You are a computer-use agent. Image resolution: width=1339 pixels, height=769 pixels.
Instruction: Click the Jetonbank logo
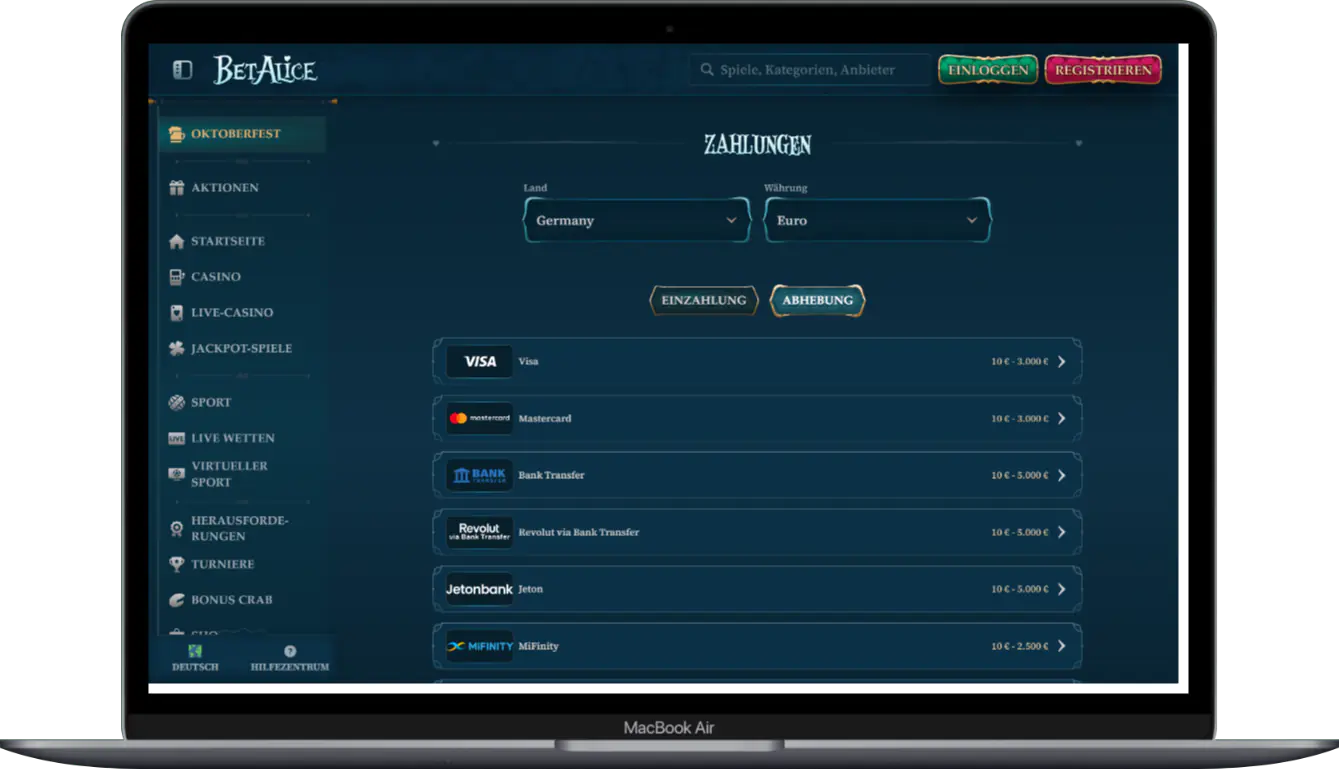point(480,589)
